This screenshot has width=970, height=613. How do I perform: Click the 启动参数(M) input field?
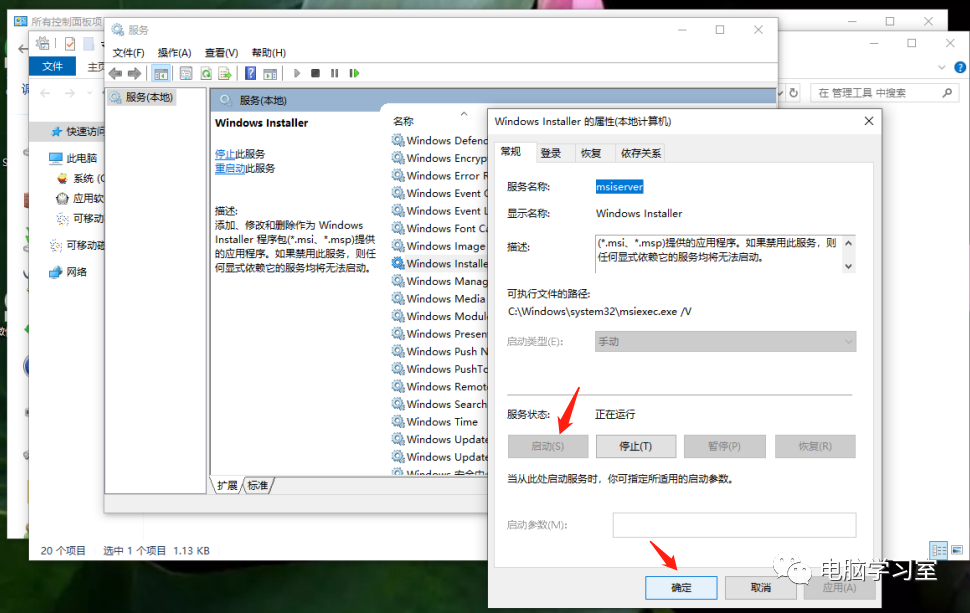[x=734, y=525]
